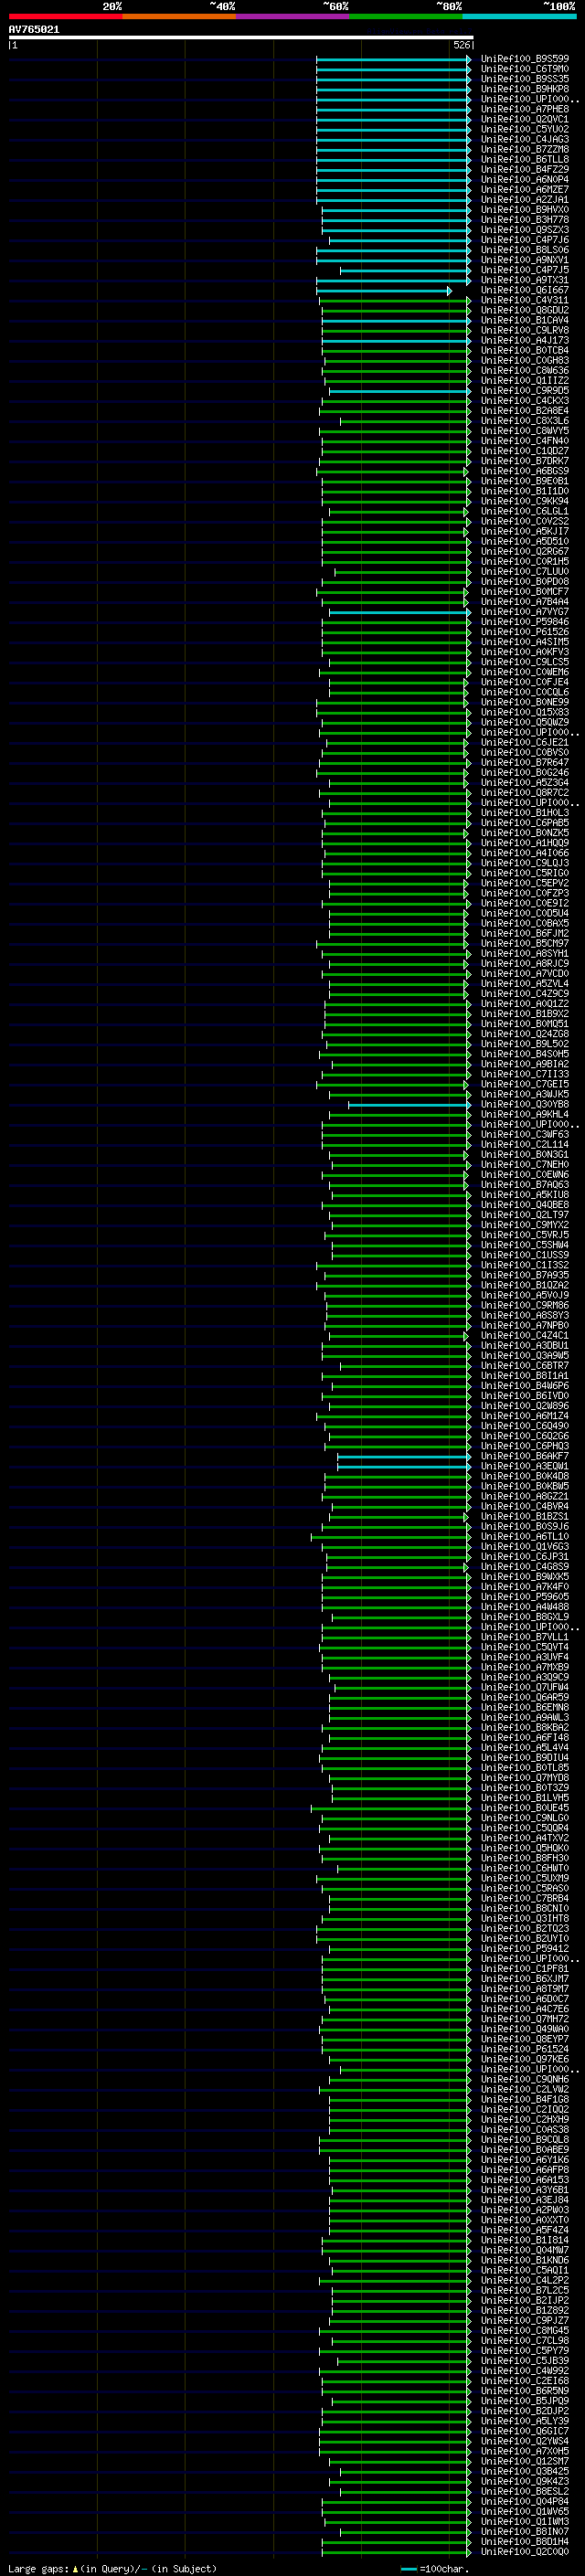Image resolution: width=585 pixels, height=2576 pixels.
Task: Select the UniRef100_B8ESL2 label
Action: click(x=524, y=2492)
